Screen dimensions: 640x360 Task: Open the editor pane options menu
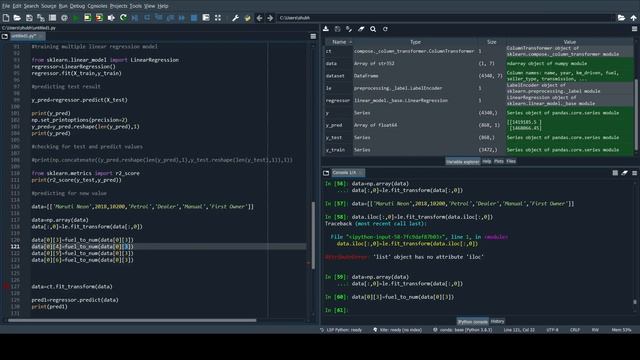(313, 36)
